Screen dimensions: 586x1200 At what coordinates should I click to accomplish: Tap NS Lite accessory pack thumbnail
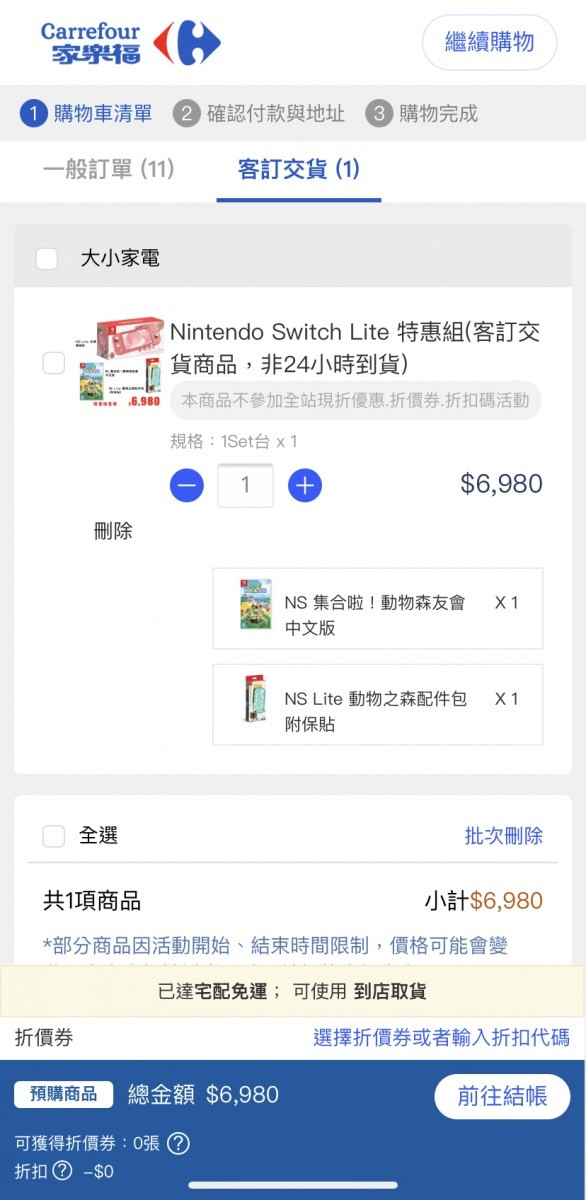tap(255, 700)
